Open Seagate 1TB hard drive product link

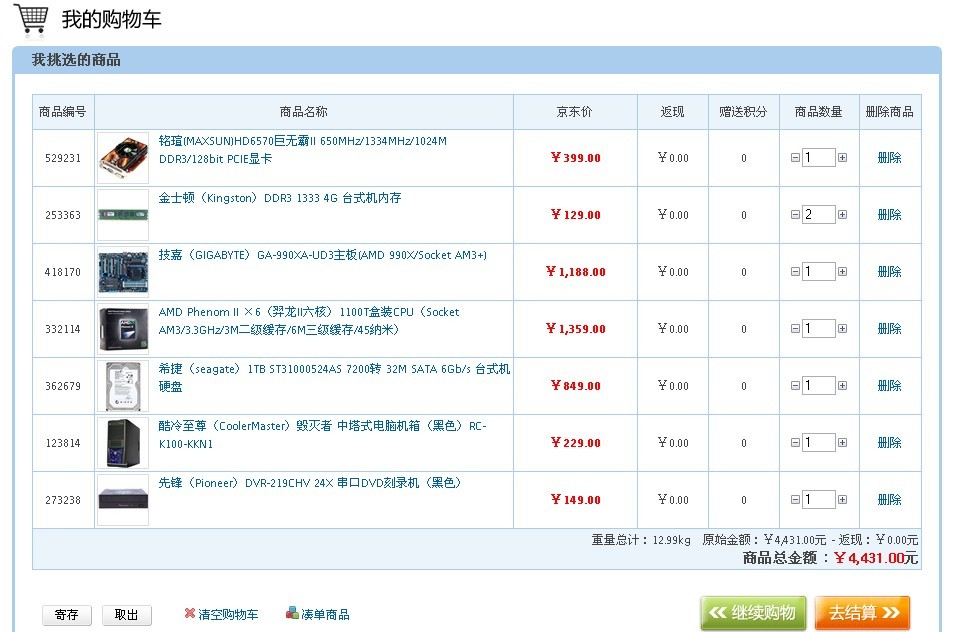[x=333, y=370]
